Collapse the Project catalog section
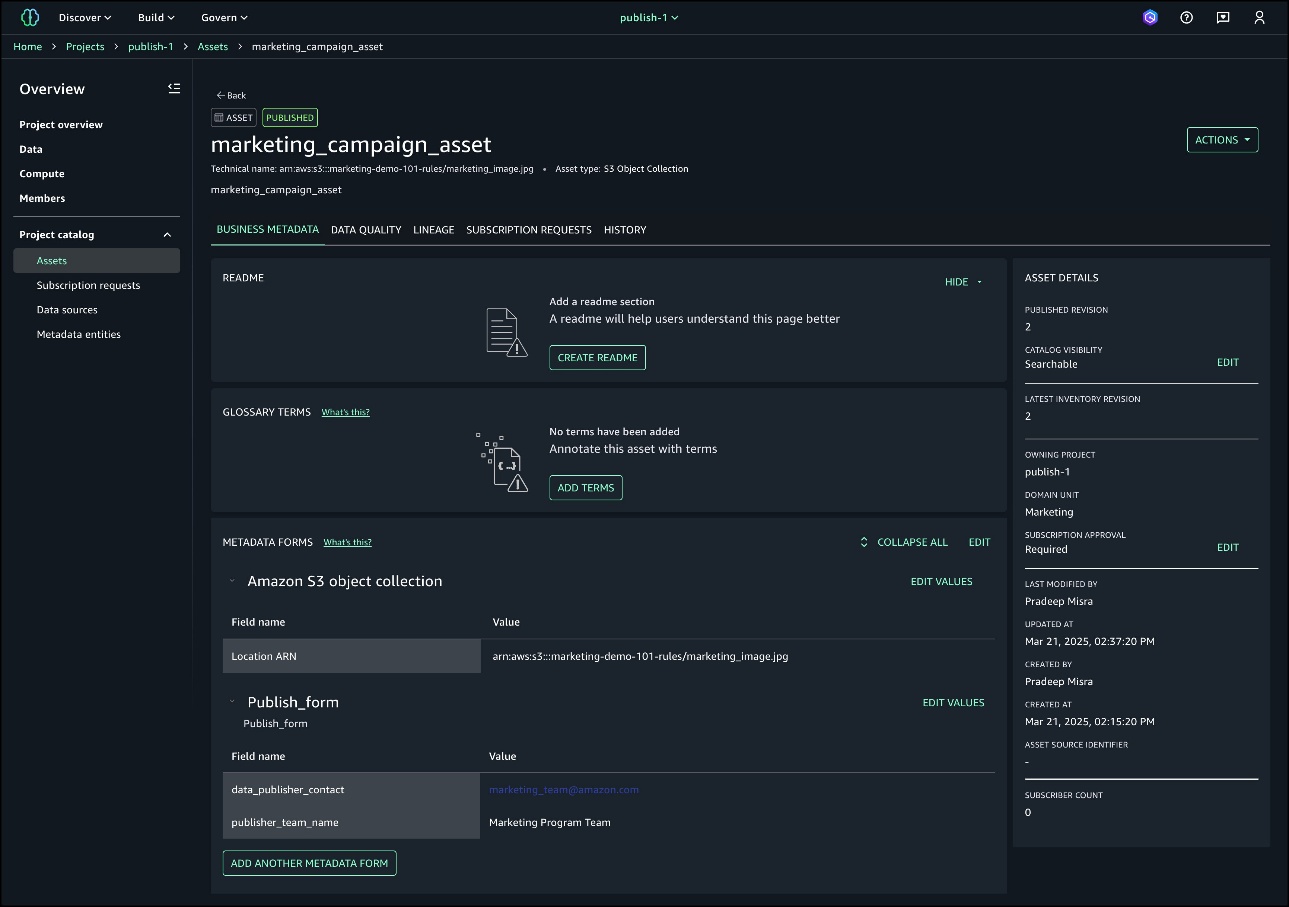The height and width of the screenshot is (907, 1289). pos(167,235)
